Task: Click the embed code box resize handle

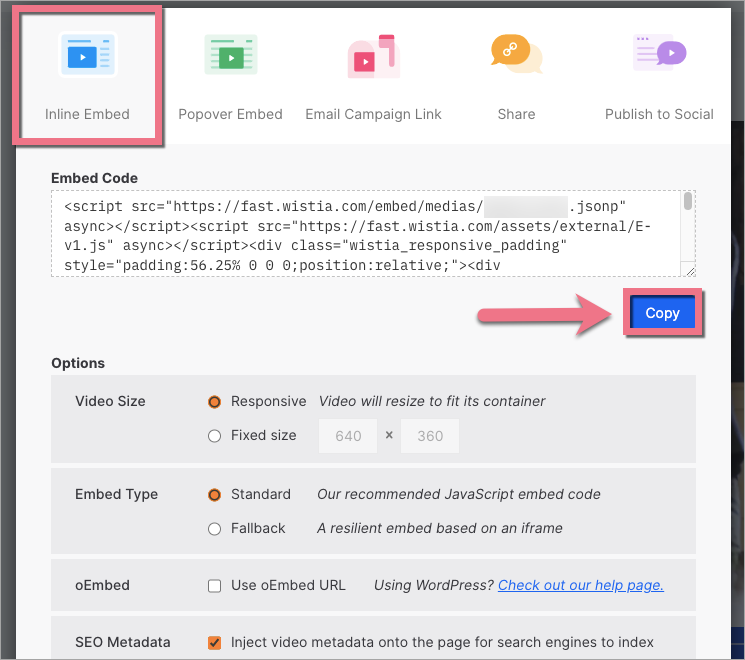Action: point(688,269)
